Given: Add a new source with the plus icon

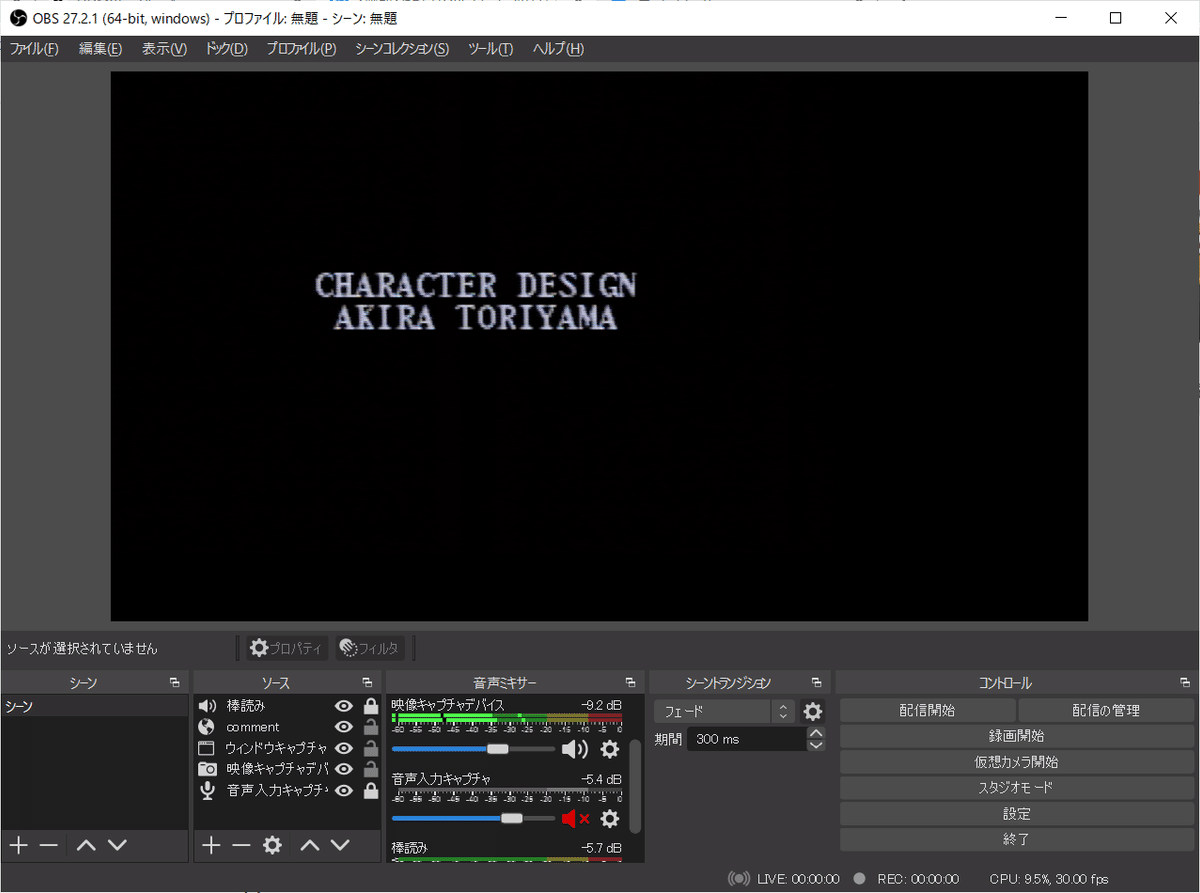Looking at the screenshot, I should coord(211,845).
